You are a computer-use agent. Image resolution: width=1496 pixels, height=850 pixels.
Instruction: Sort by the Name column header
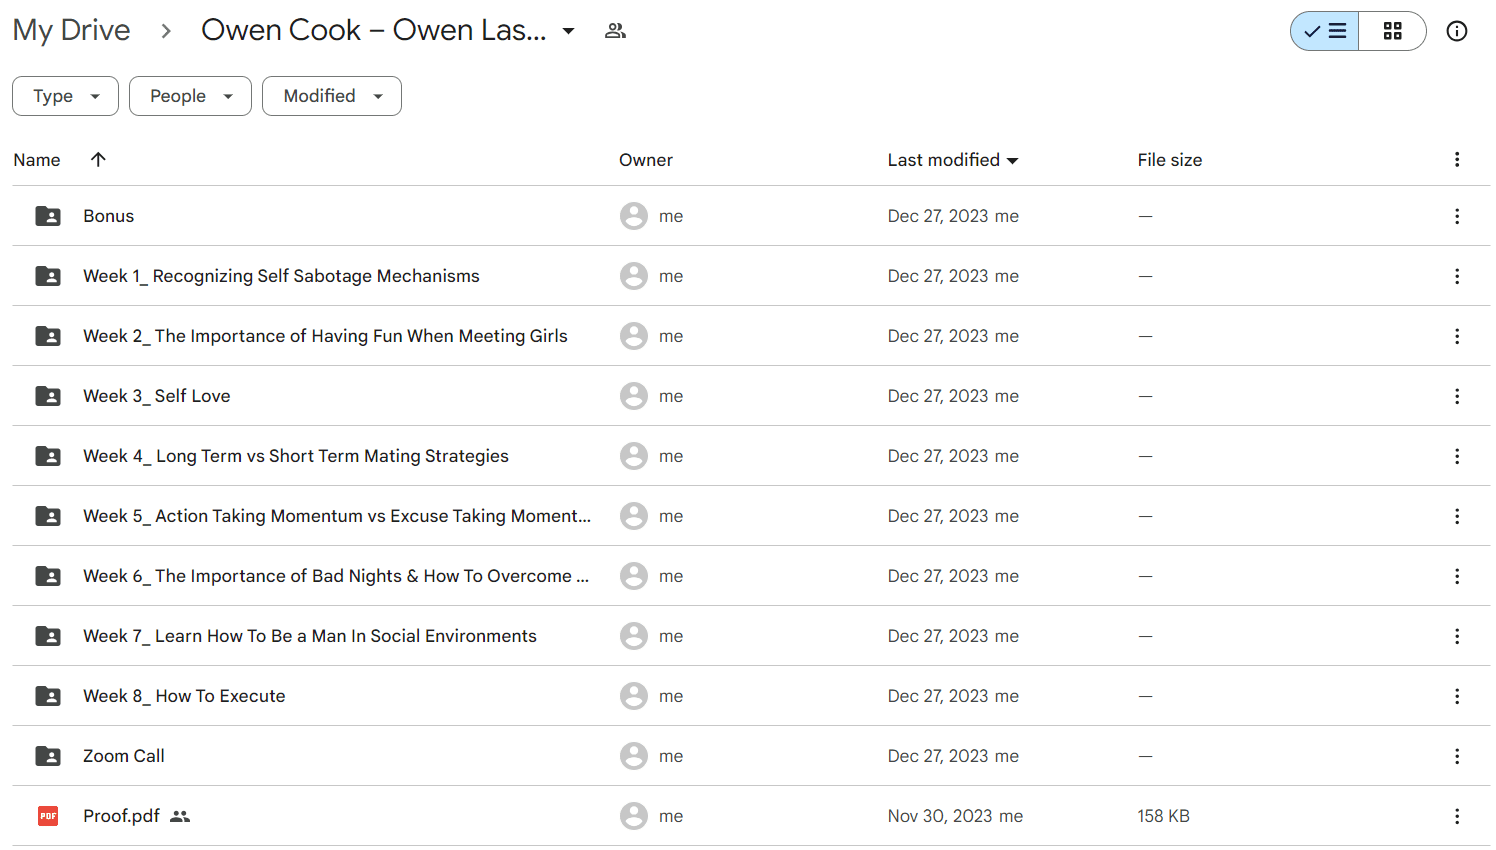click(37, 160)
